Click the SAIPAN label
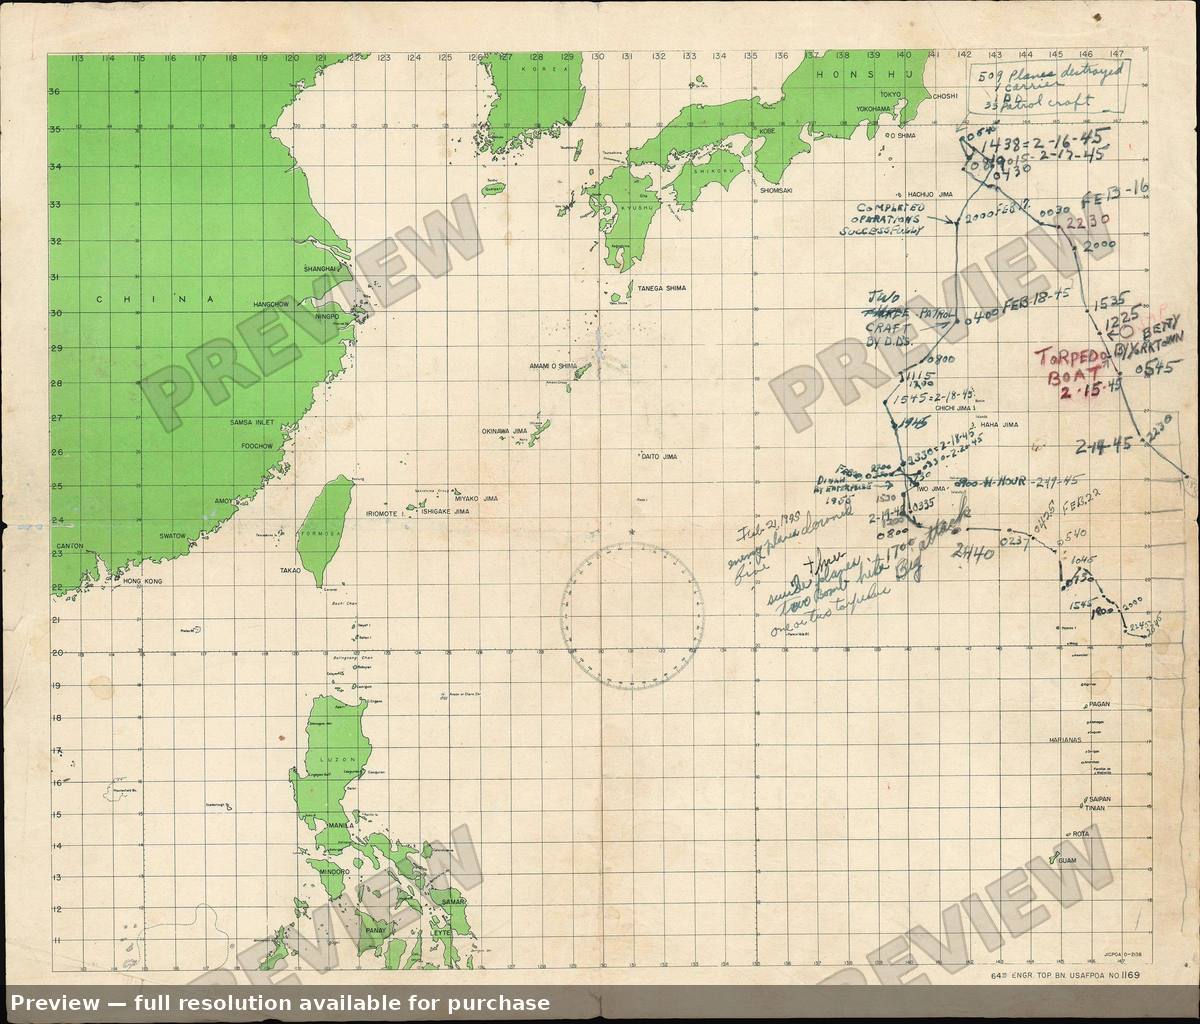The image size is (1200, 1024). click(x=1100, y=799)
